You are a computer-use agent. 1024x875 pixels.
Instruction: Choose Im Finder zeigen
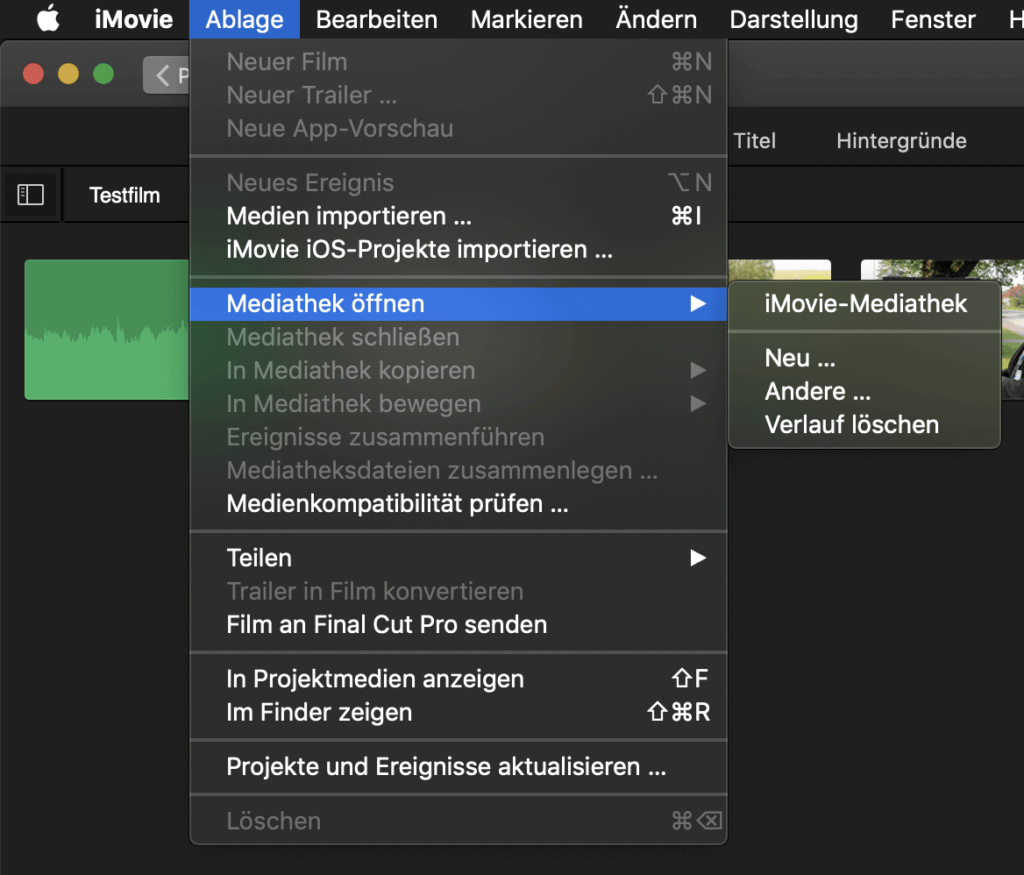click(320, 713)
